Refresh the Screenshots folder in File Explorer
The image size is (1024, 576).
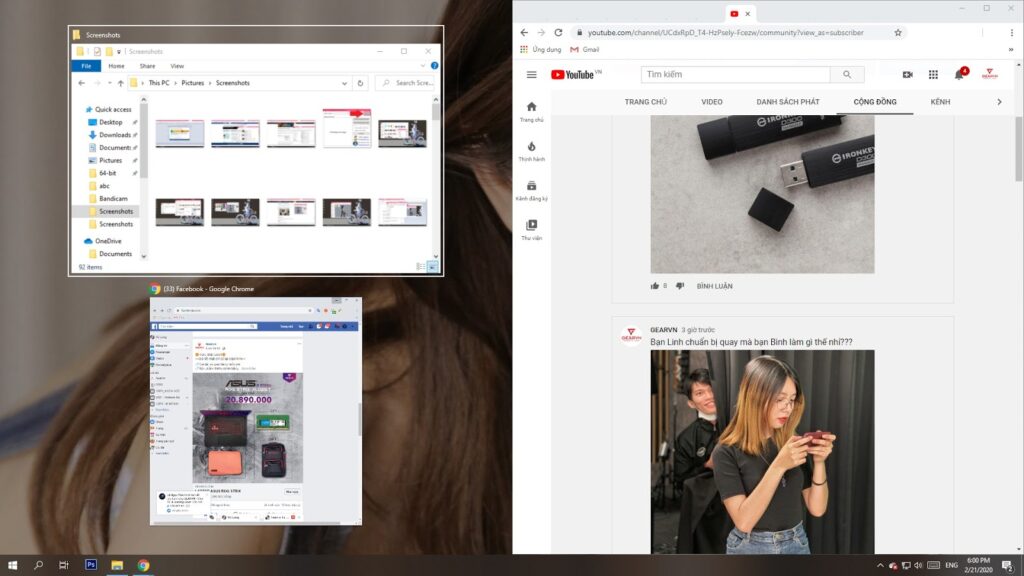[360, 83]
